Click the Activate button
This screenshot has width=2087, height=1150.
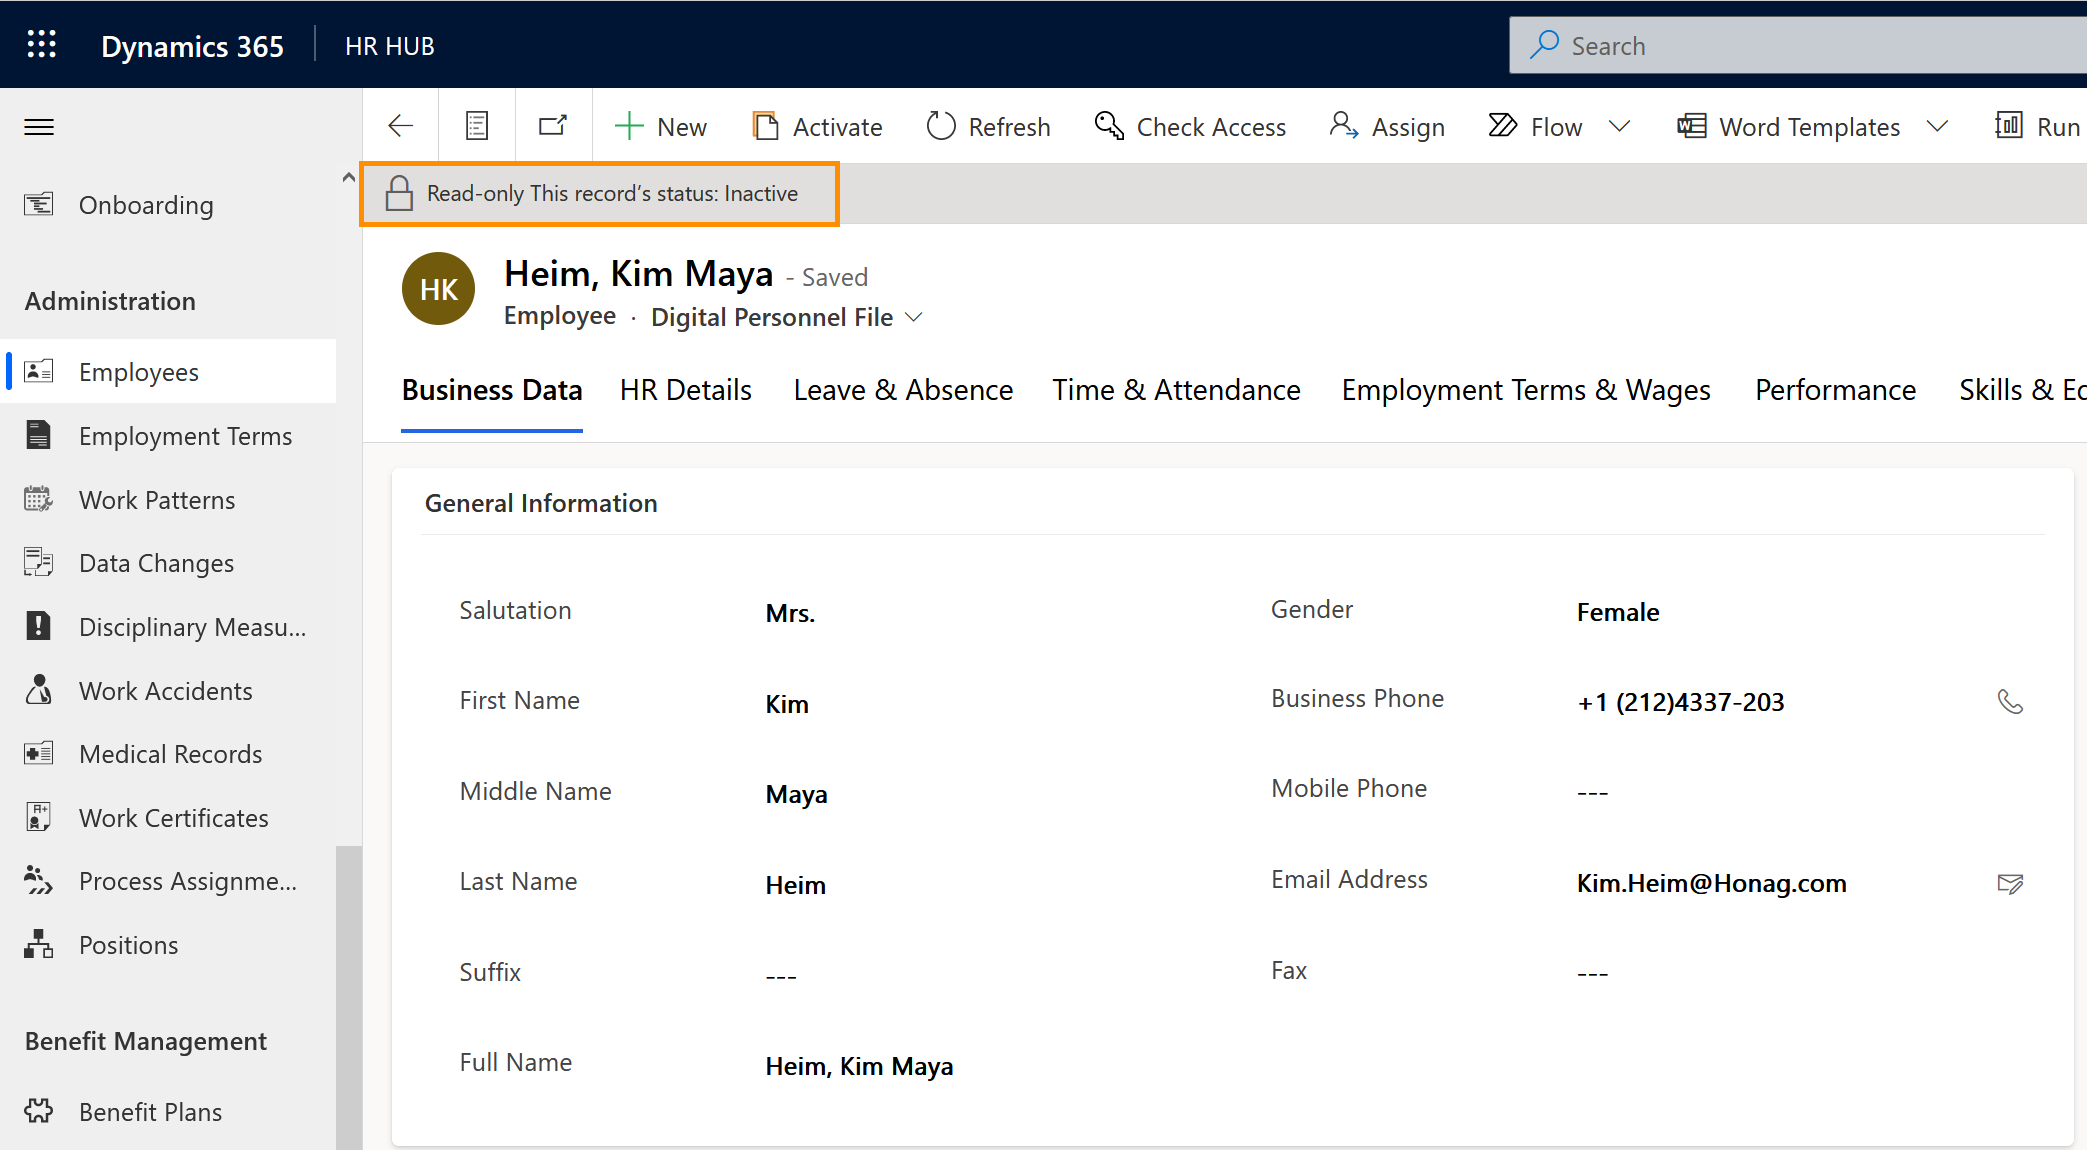pyautogui.click(x=817, y=127)
